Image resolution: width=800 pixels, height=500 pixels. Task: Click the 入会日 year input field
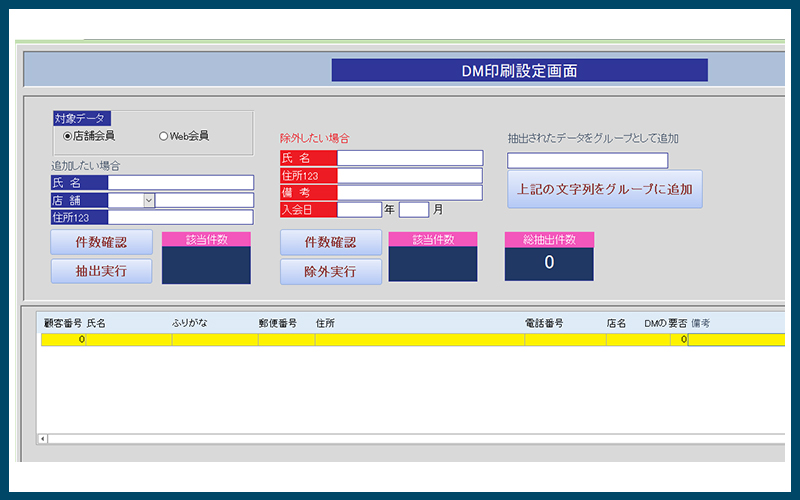(x=359, y=210)
